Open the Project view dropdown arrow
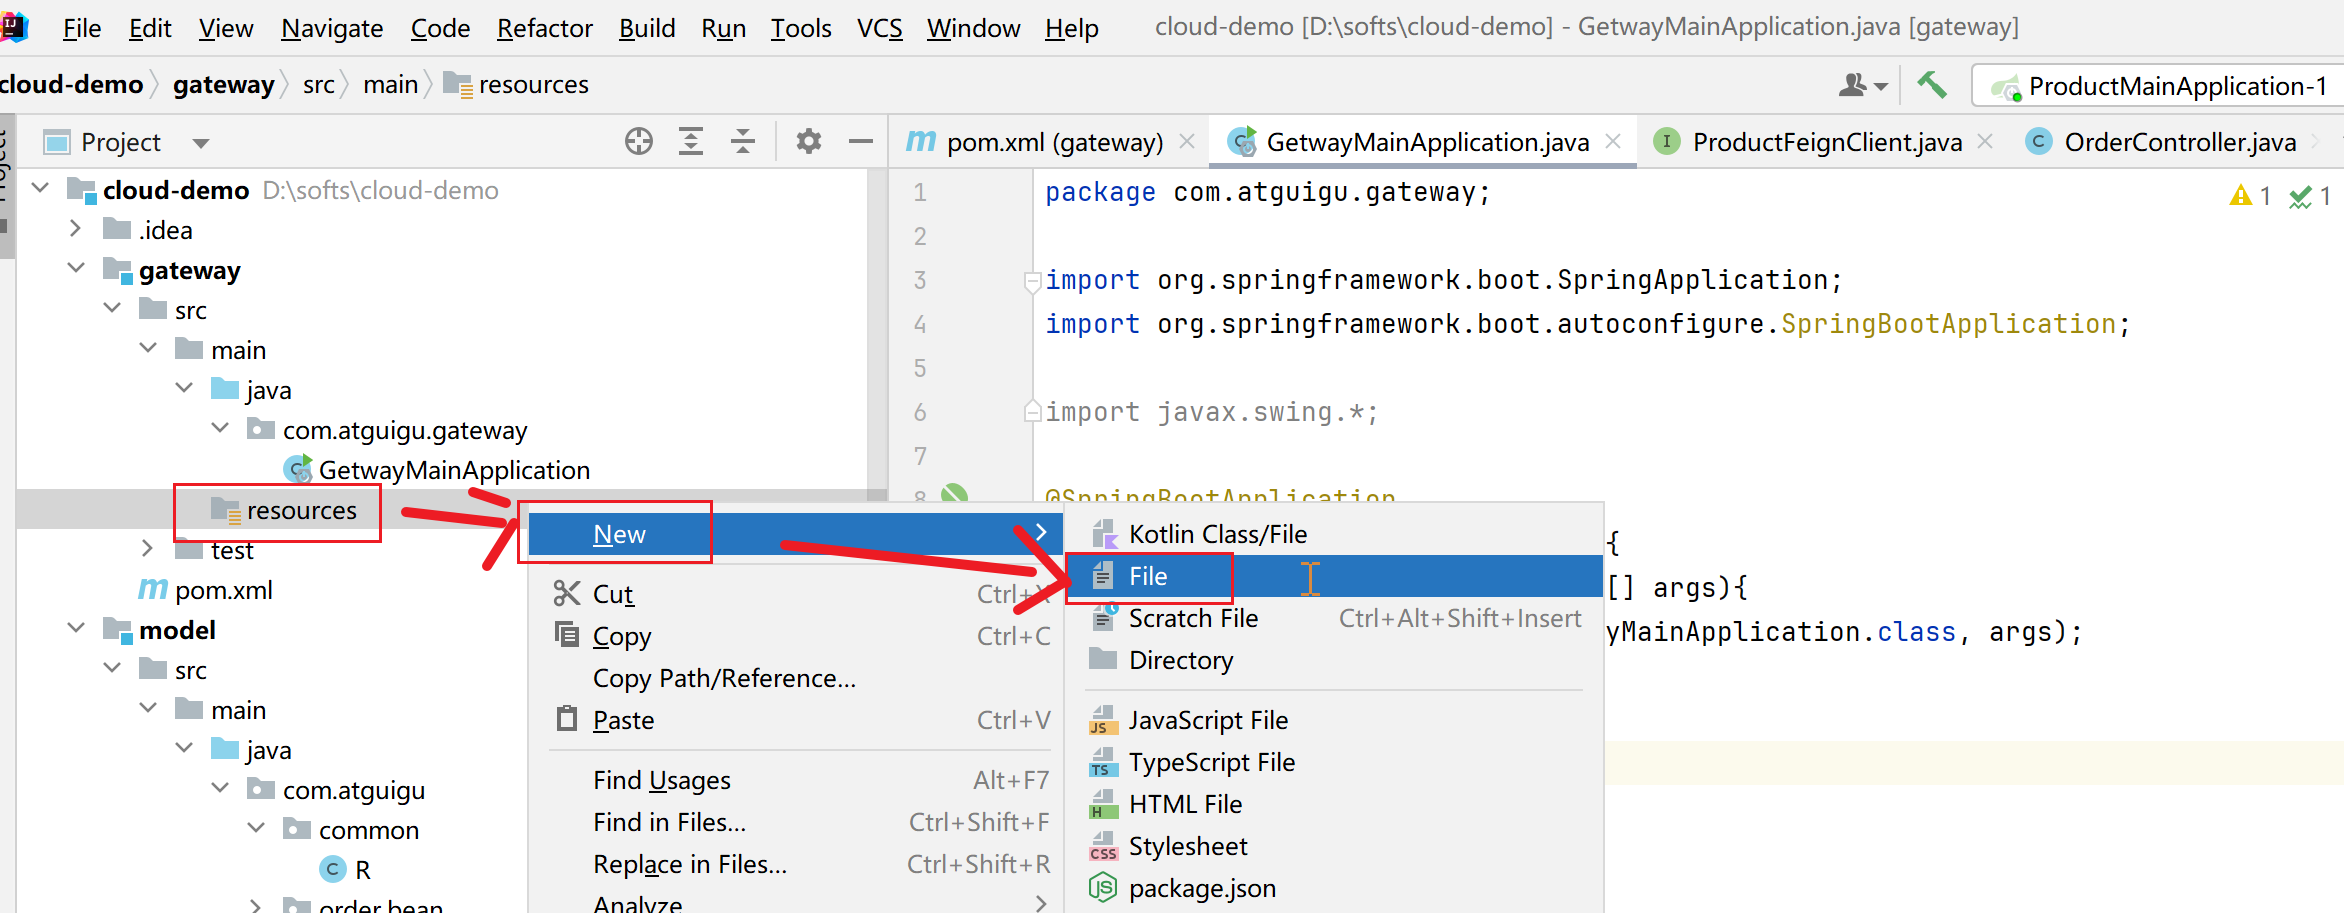The height and width of the screenshot is (913, 2344). click(x=201, y=143)
